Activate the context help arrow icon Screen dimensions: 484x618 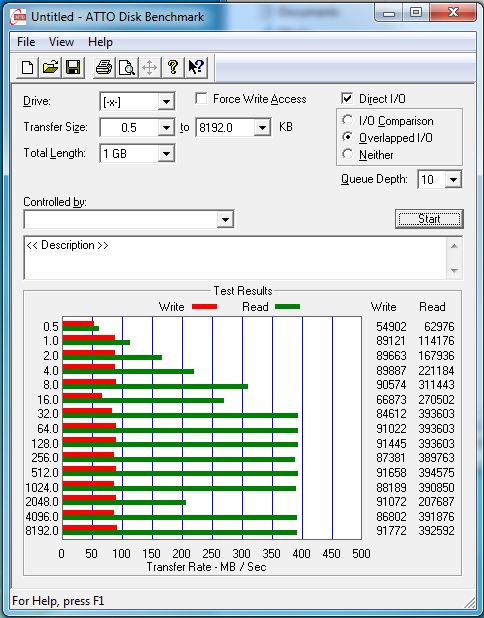195,67
